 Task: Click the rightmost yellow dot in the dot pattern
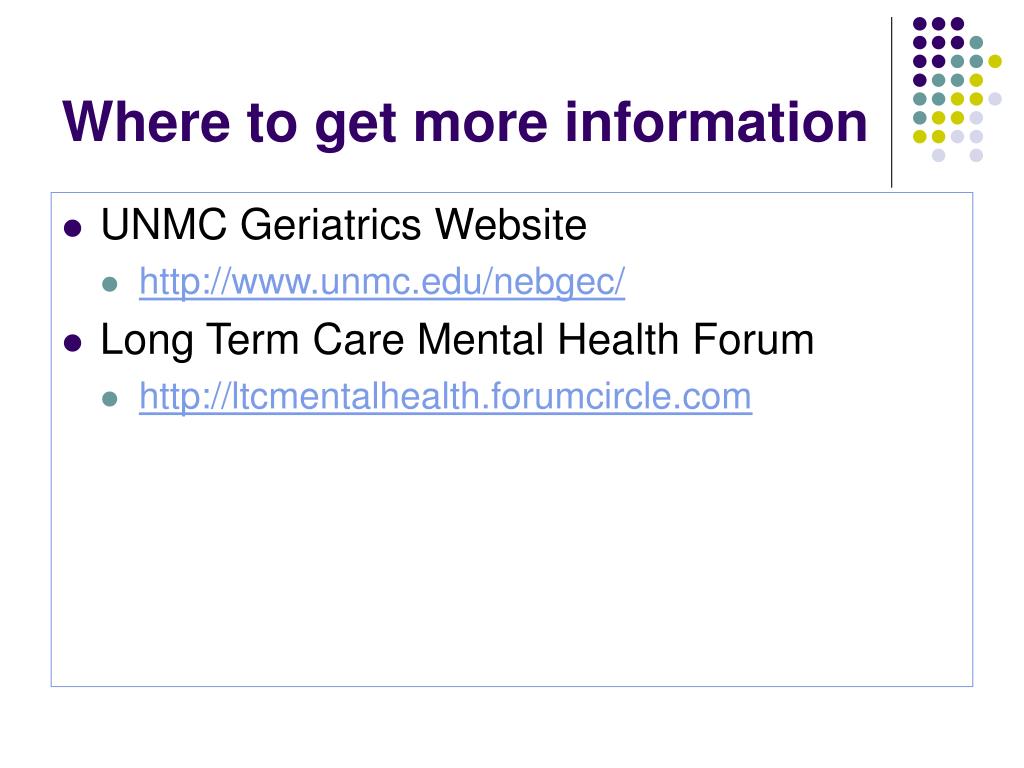[995, 61]
